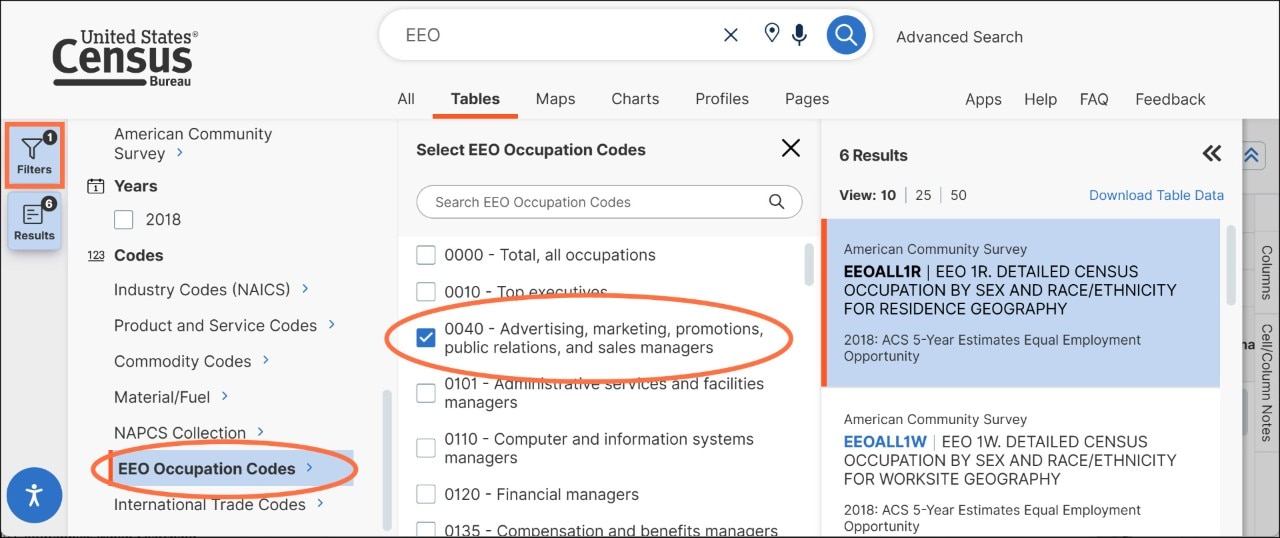Switch to the Maps tab
Screen dimensions: 1280x538
point(555,99)
